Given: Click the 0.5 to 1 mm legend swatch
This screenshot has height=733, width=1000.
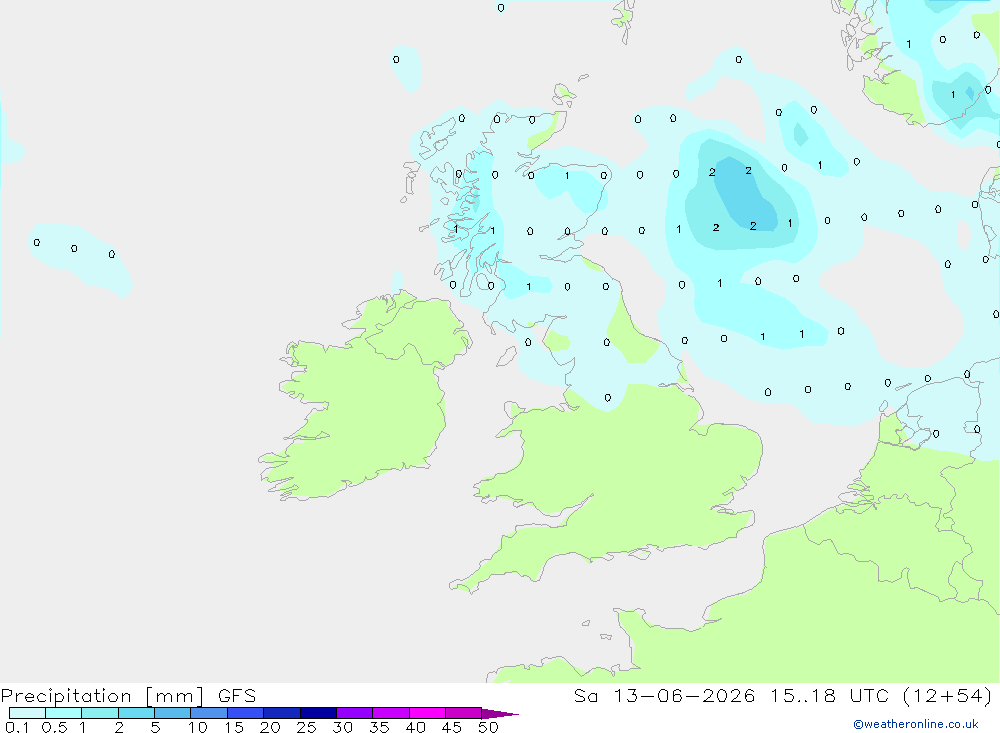Looking at the screenshot, I should pos(64,713).
